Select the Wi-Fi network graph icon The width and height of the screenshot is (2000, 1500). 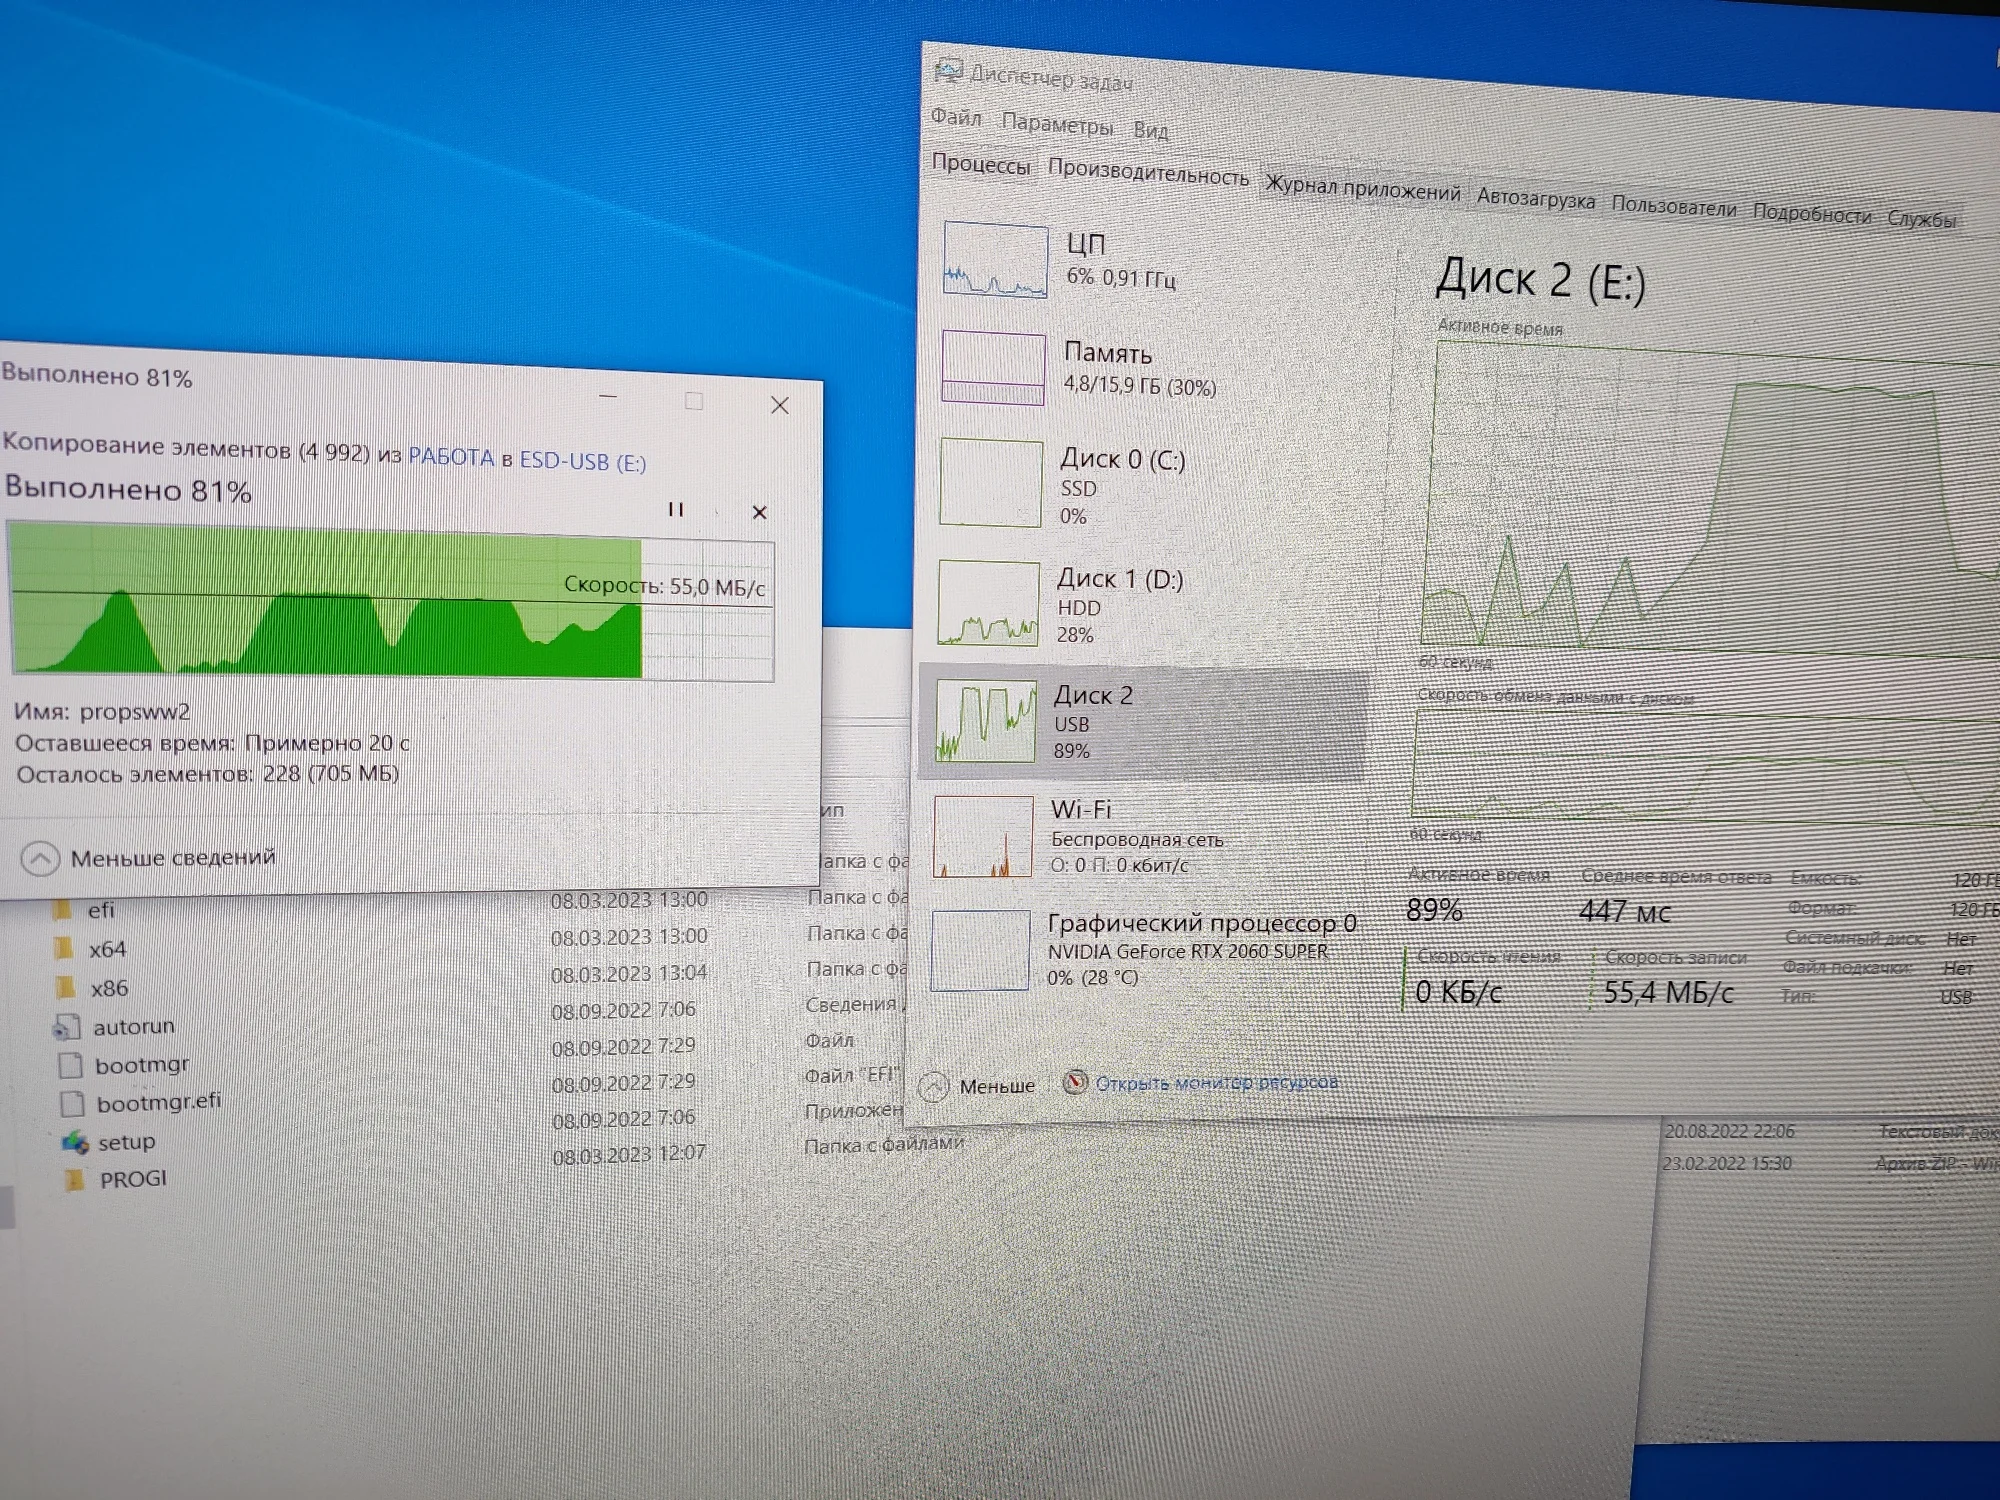pos(983,837)
